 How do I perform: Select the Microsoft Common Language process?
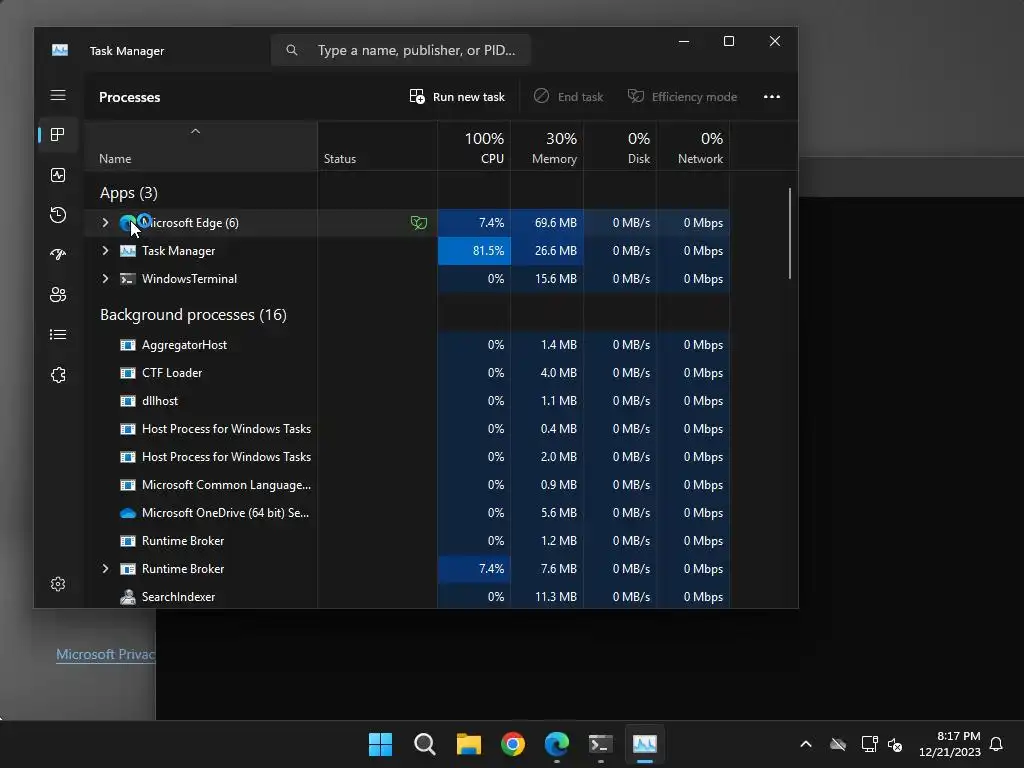(x=407, y=485)
